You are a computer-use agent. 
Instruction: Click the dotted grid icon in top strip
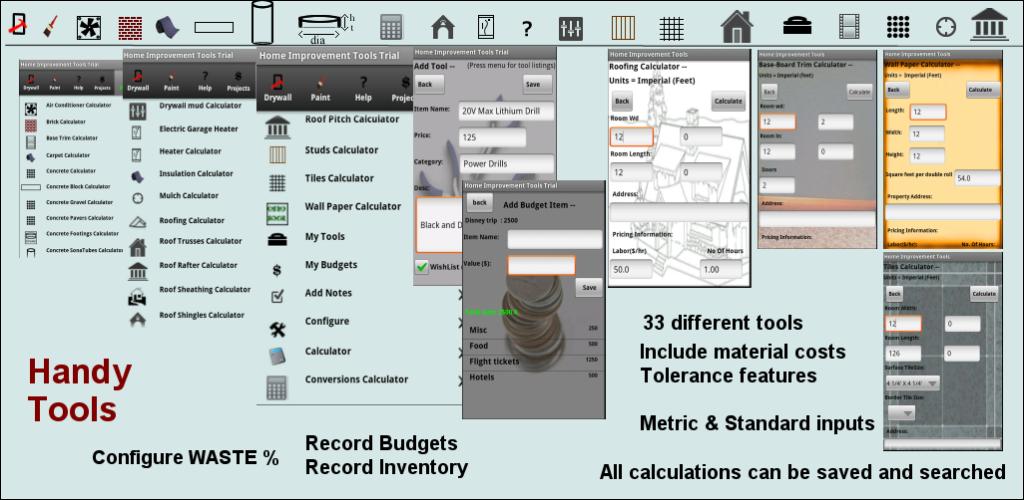[899, 27]
